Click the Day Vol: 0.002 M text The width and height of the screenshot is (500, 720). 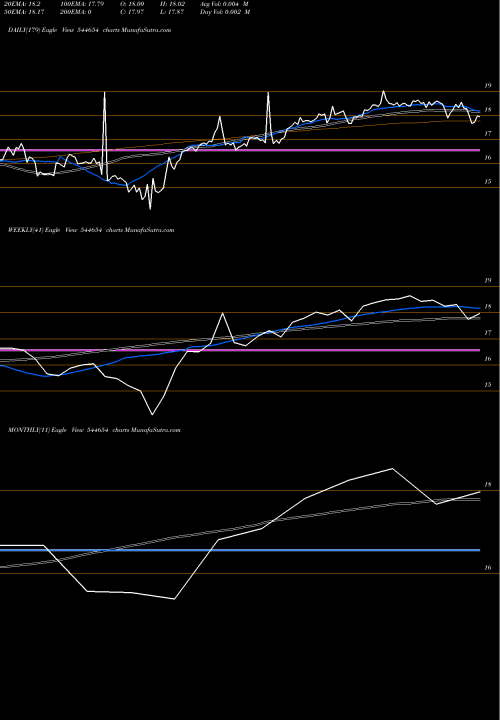pyautogui.click(x=225, y=12)
